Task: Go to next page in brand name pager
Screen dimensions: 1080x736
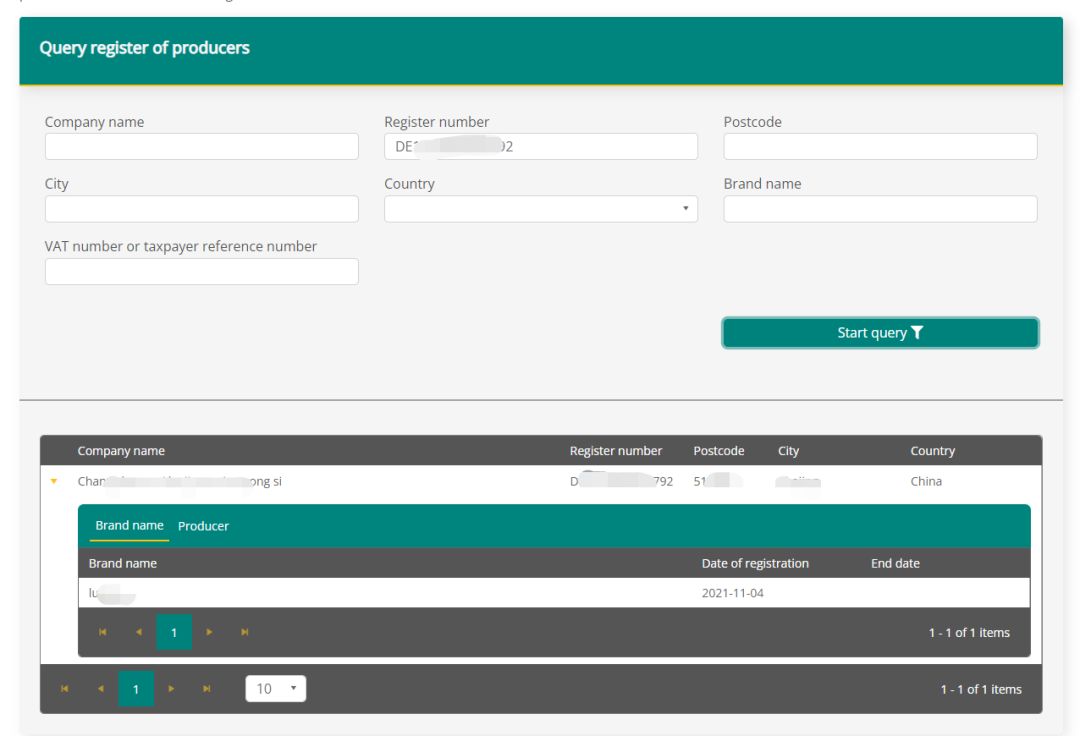Action: 209,632
